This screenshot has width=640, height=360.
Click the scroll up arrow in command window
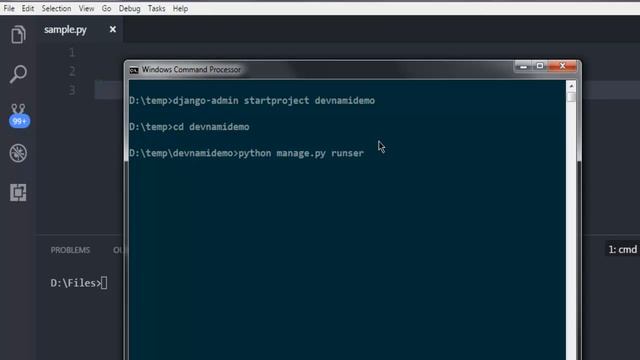point(571,86)
